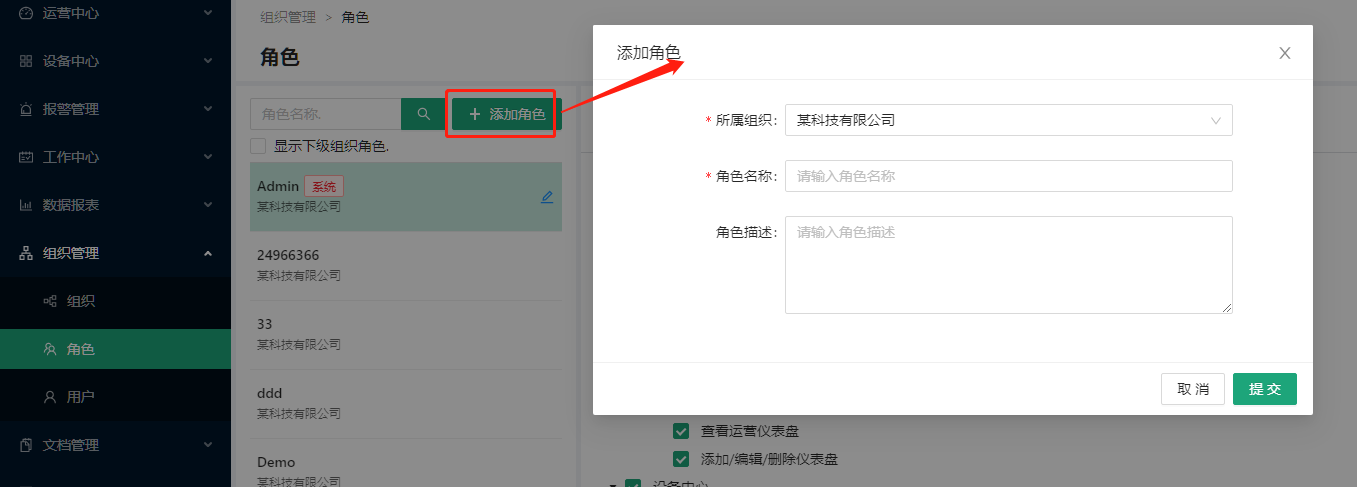This screenshot has width=1357, height=487.
Task: Click the 取消 cancel button
Action: 1192,389
